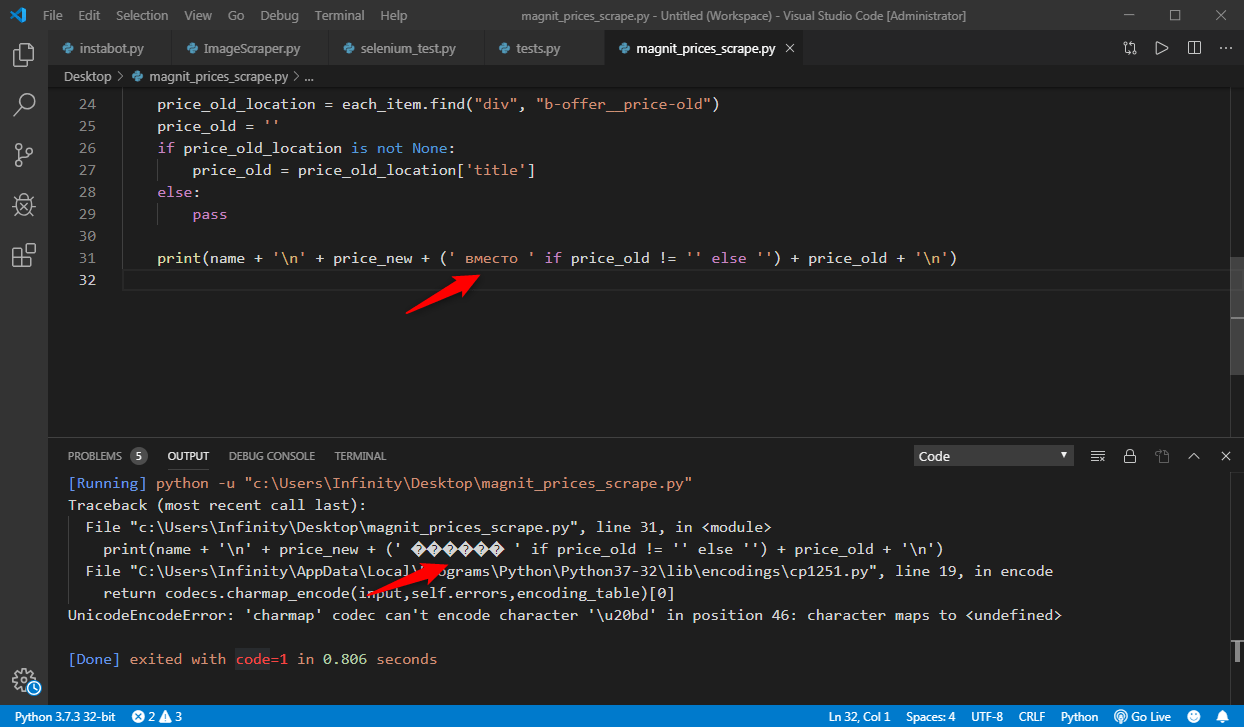Click the 'pass' statement on line 29
The image size is (1244, 727).
click(x=210, y=214)
